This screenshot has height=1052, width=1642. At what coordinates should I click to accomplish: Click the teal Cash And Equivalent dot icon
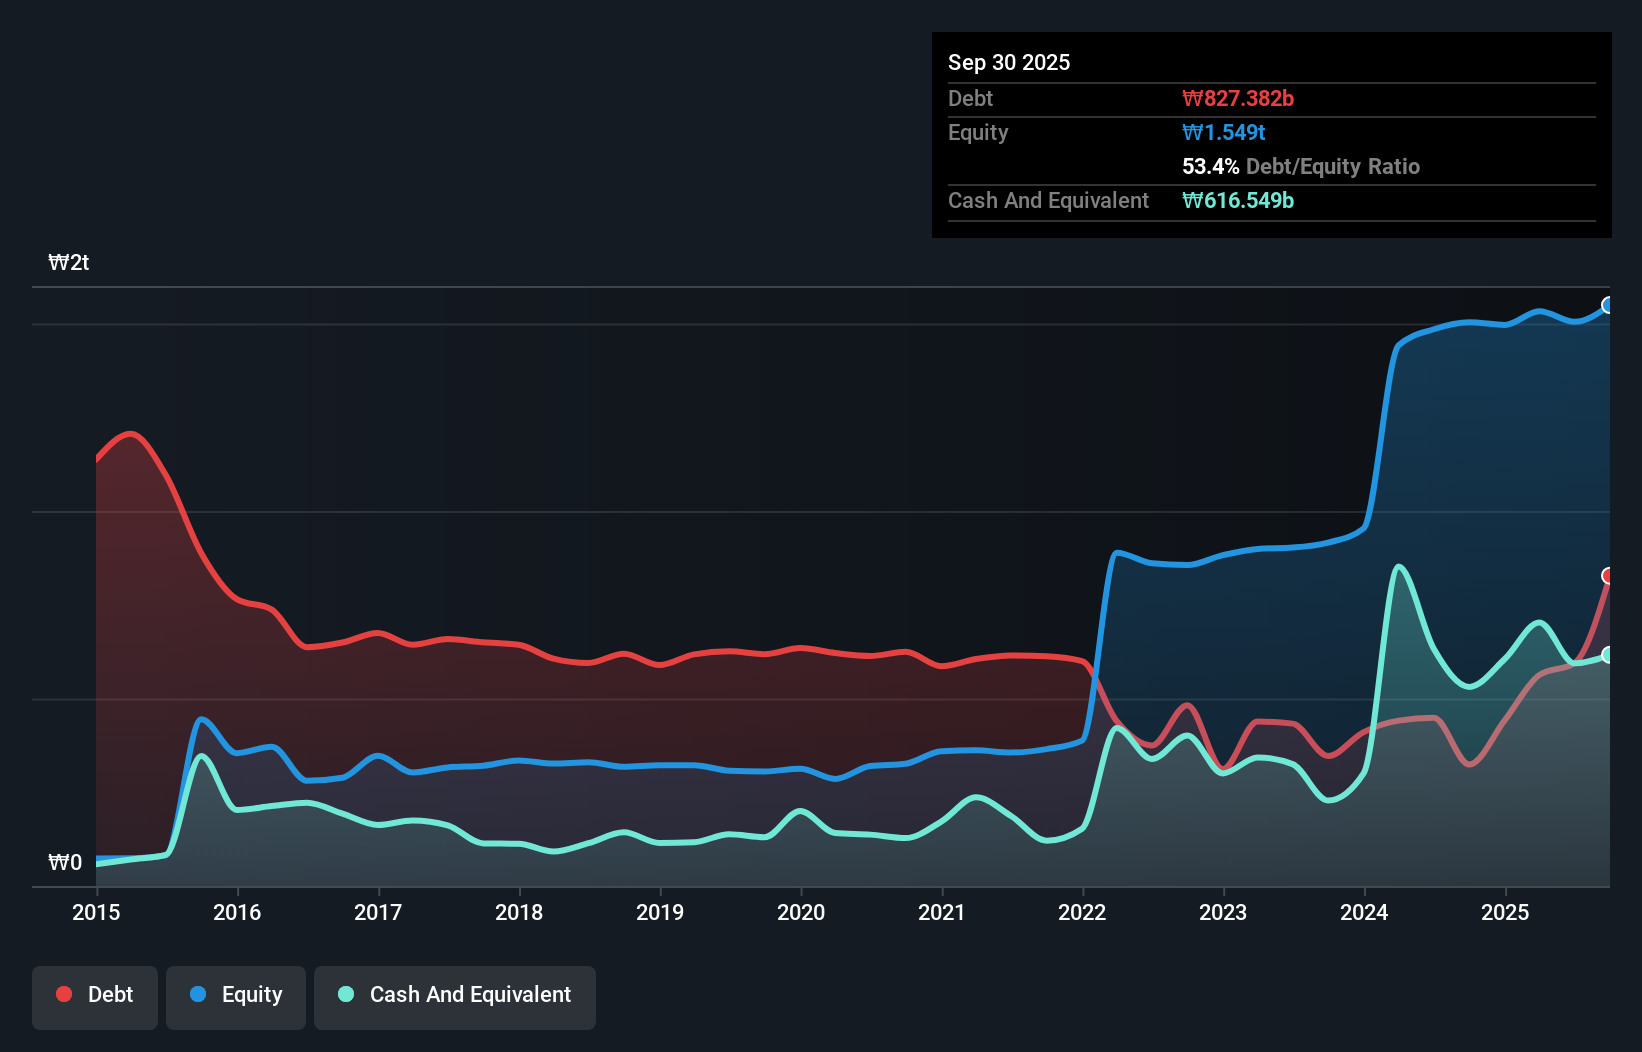point(345,994)
